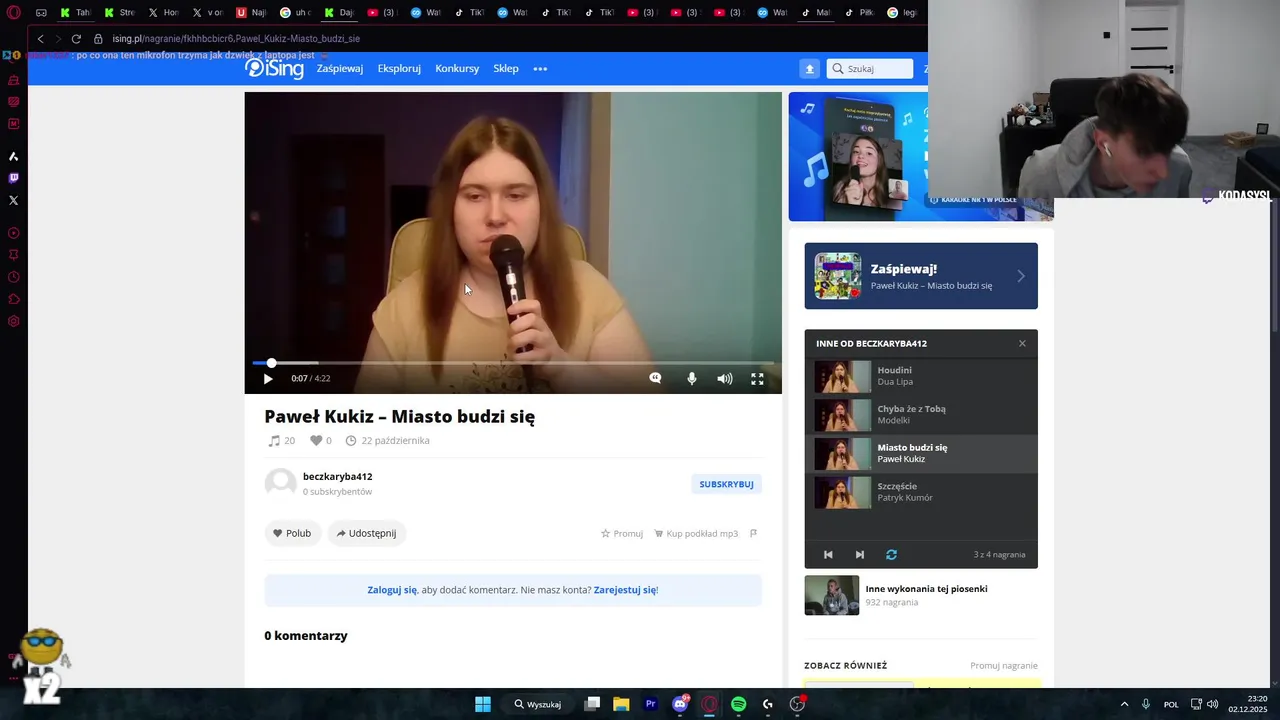
Task: Skip to next recording in playlist
Action: coord(859,554)
